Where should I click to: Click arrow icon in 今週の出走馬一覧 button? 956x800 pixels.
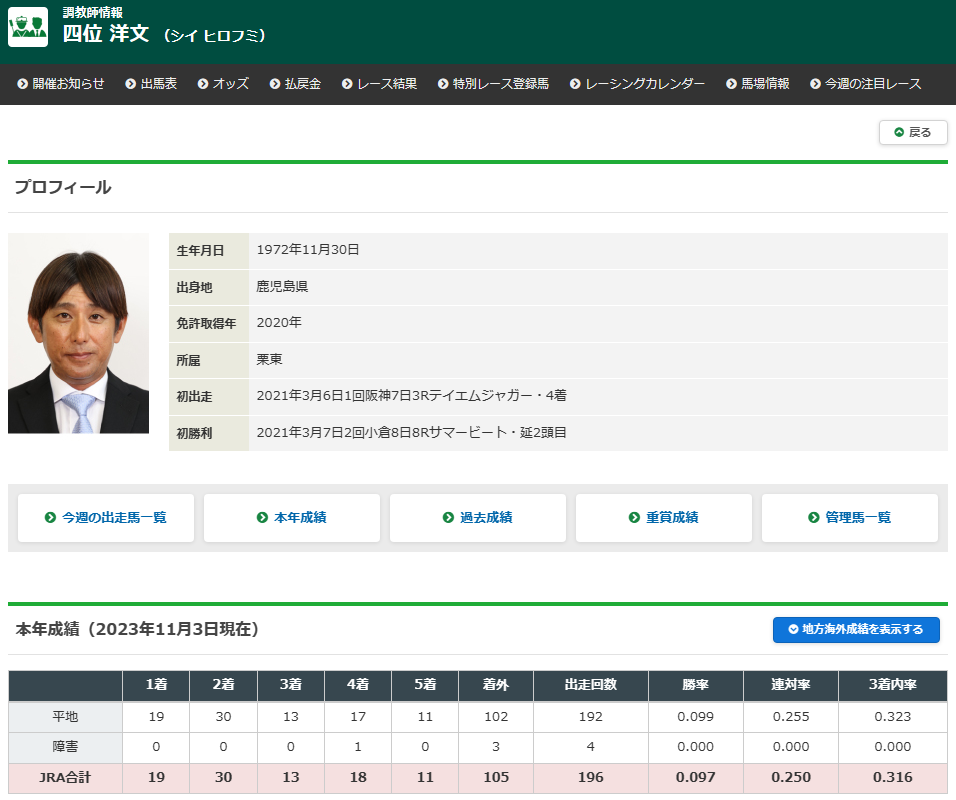50,518
